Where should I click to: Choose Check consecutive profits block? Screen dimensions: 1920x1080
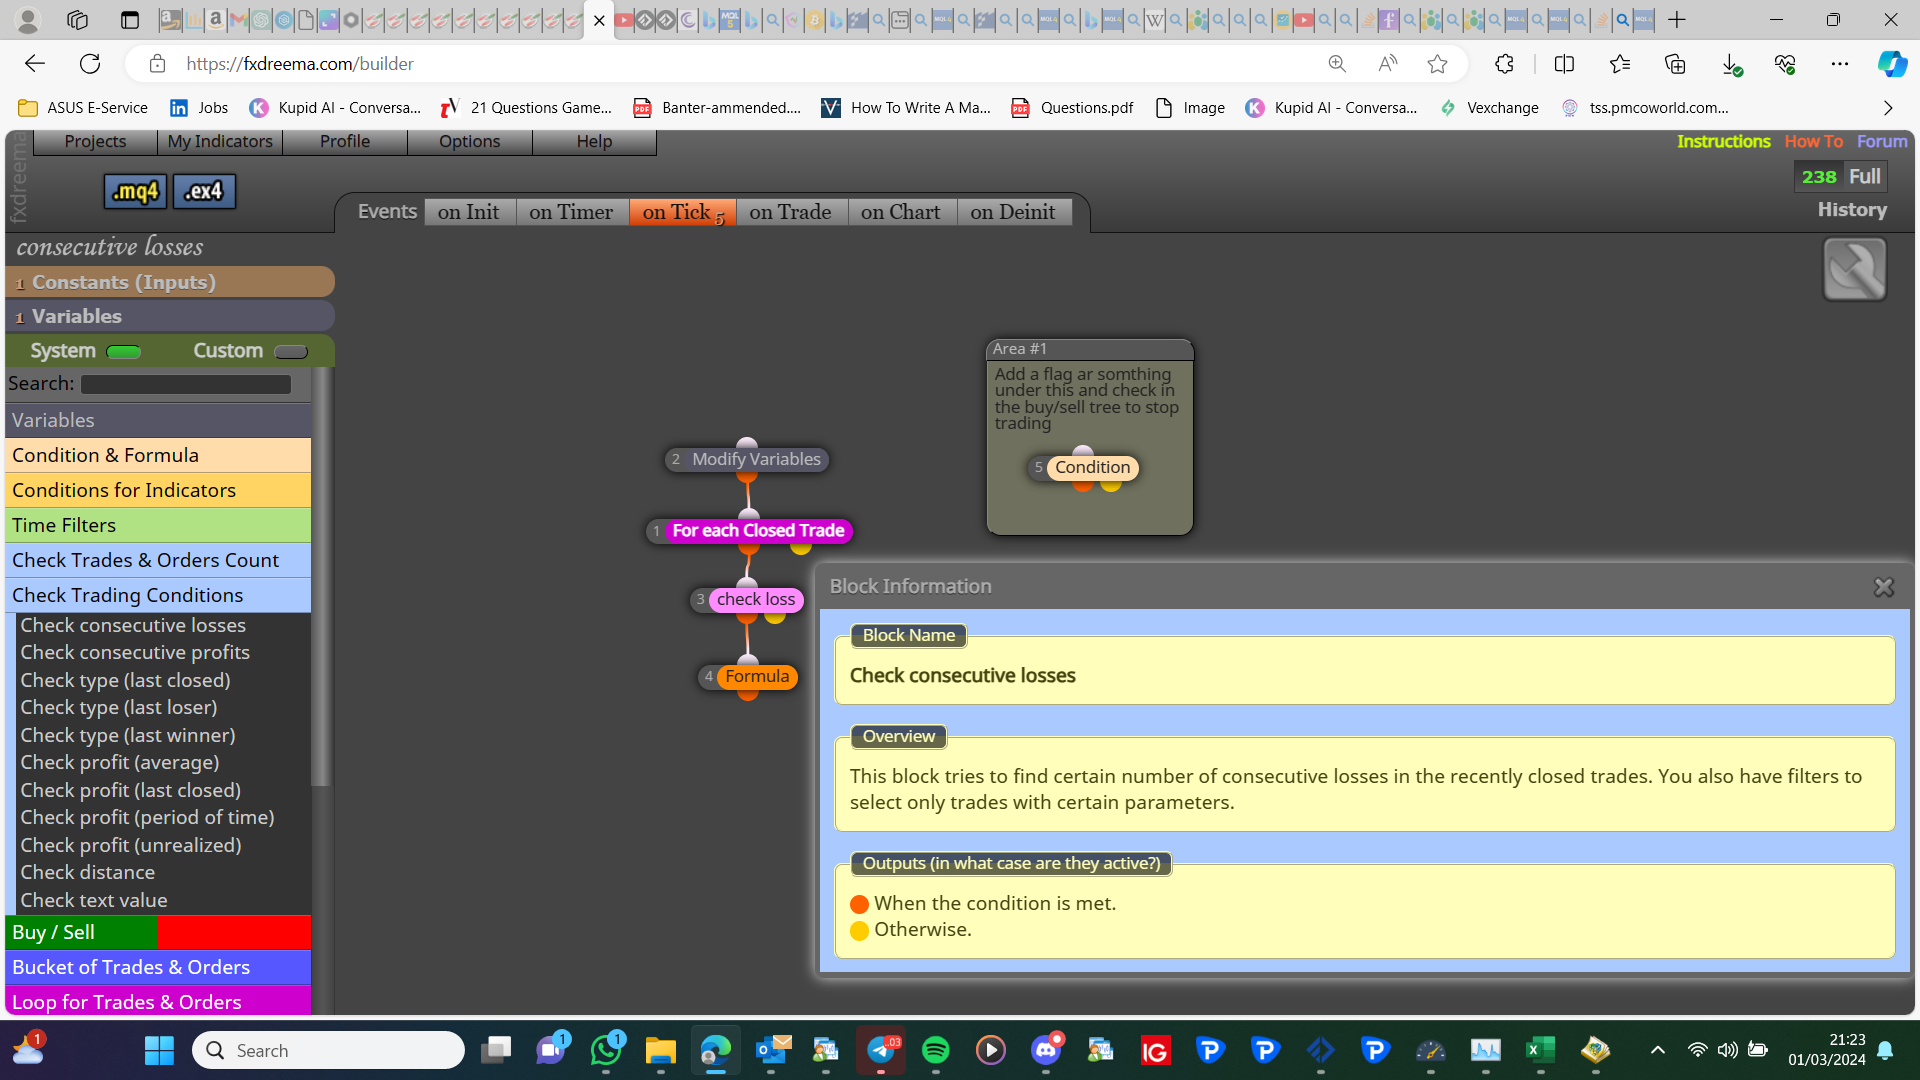135,652
